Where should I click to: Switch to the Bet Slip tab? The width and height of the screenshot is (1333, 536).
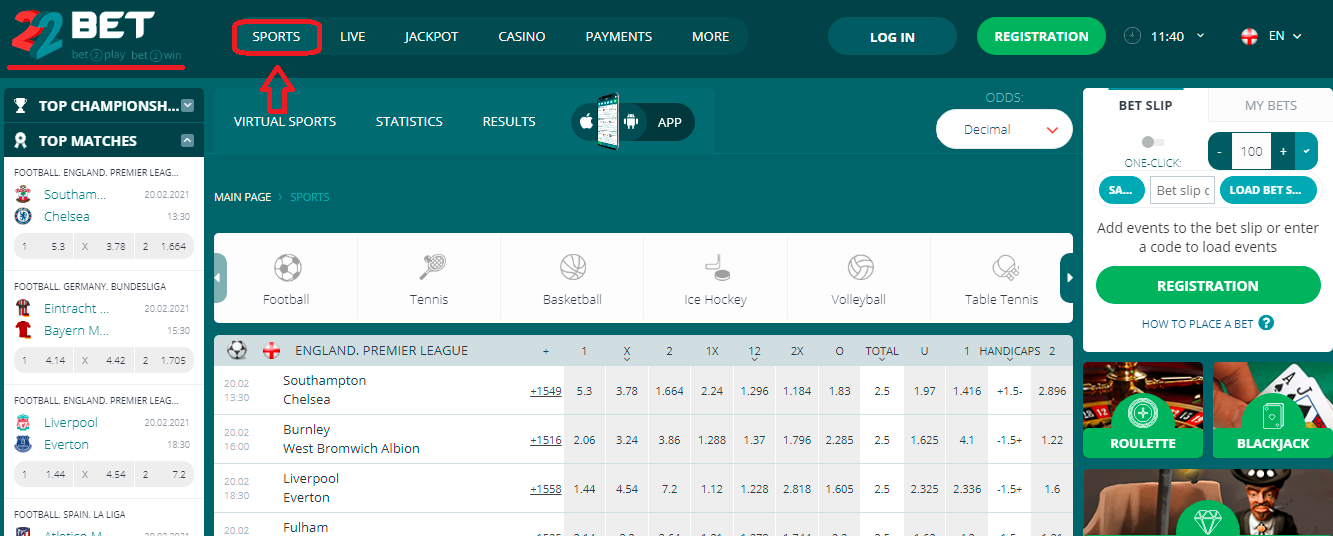1146,105
